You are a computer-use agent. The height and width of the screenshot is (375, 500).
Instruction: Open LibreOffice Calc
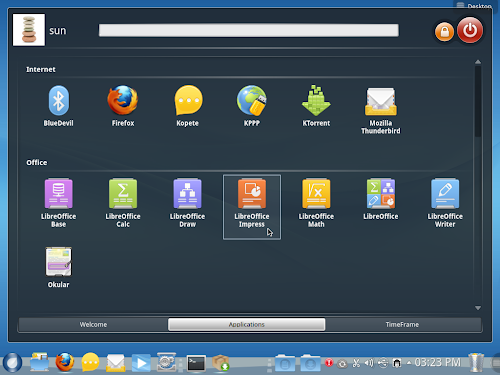click(123, 203)
